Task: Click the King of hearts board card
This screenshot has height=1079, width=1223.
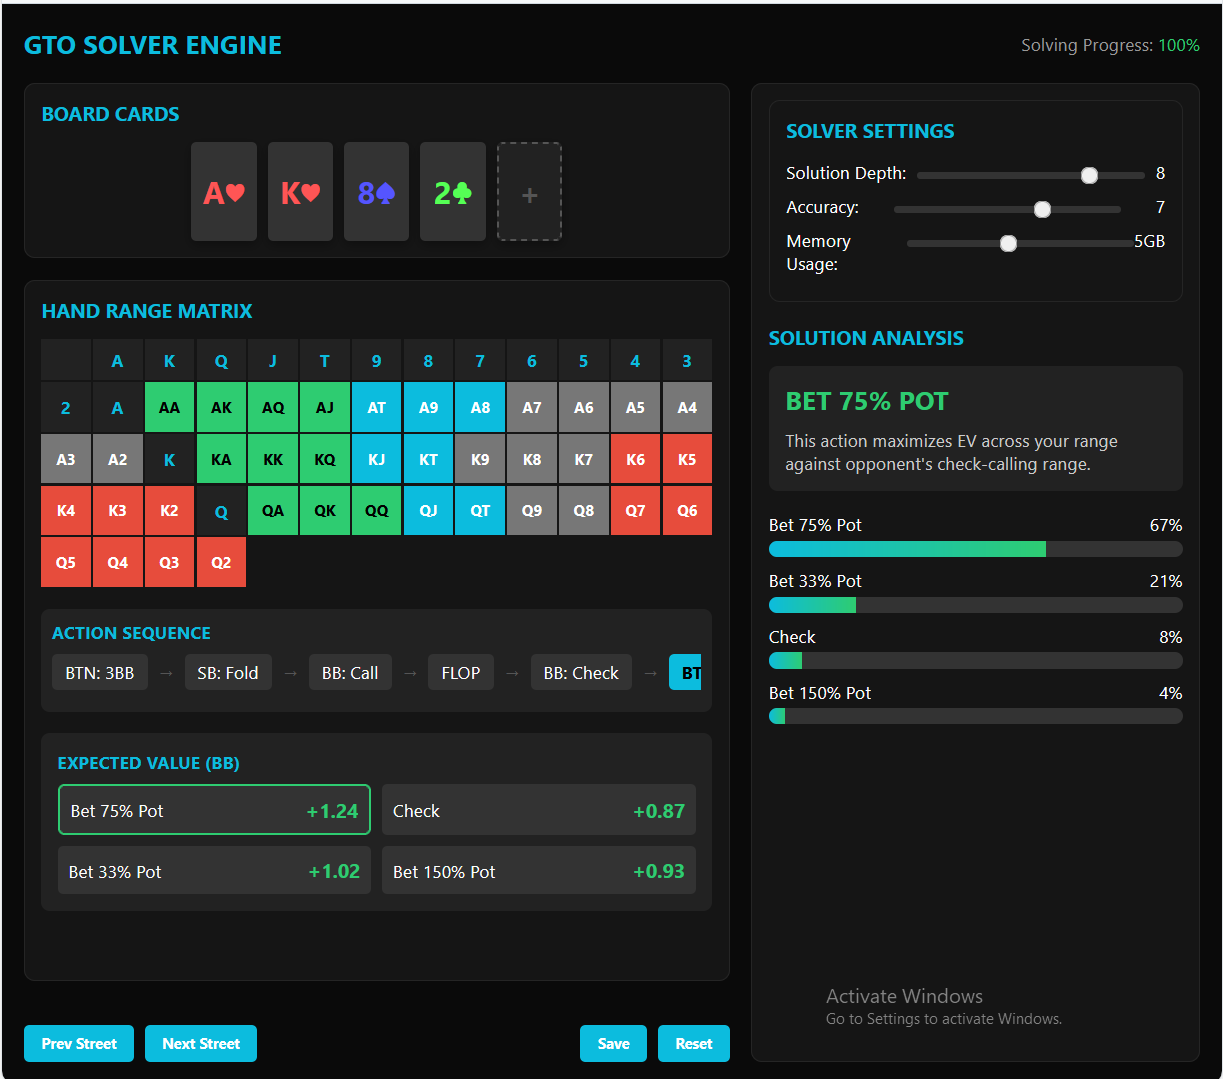Action: pos(300,191)
